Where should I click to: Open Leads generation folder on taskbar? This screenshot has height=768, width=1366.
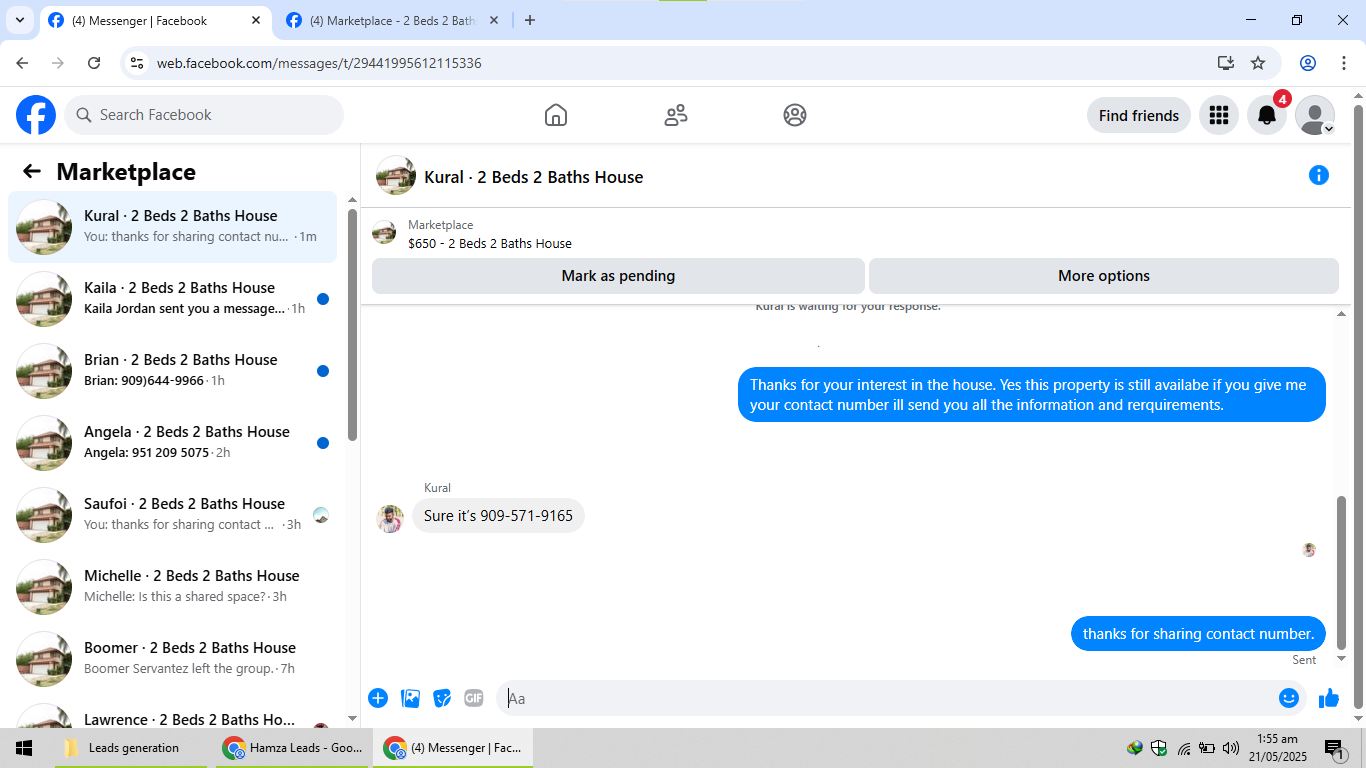pos(131,748)
